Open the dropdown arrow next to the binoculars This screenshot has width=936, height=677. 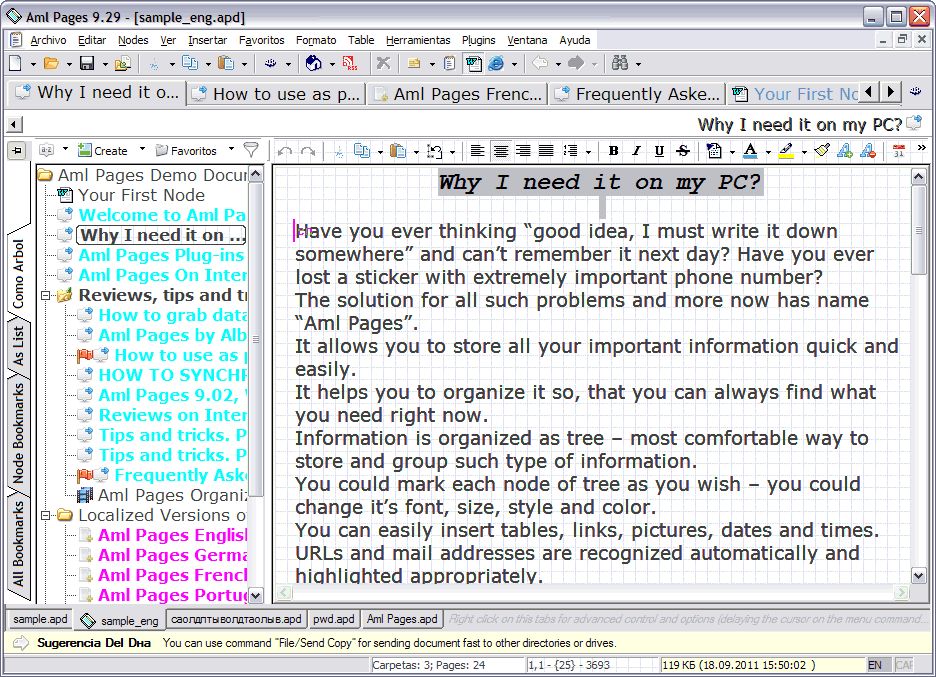point(638,64)
